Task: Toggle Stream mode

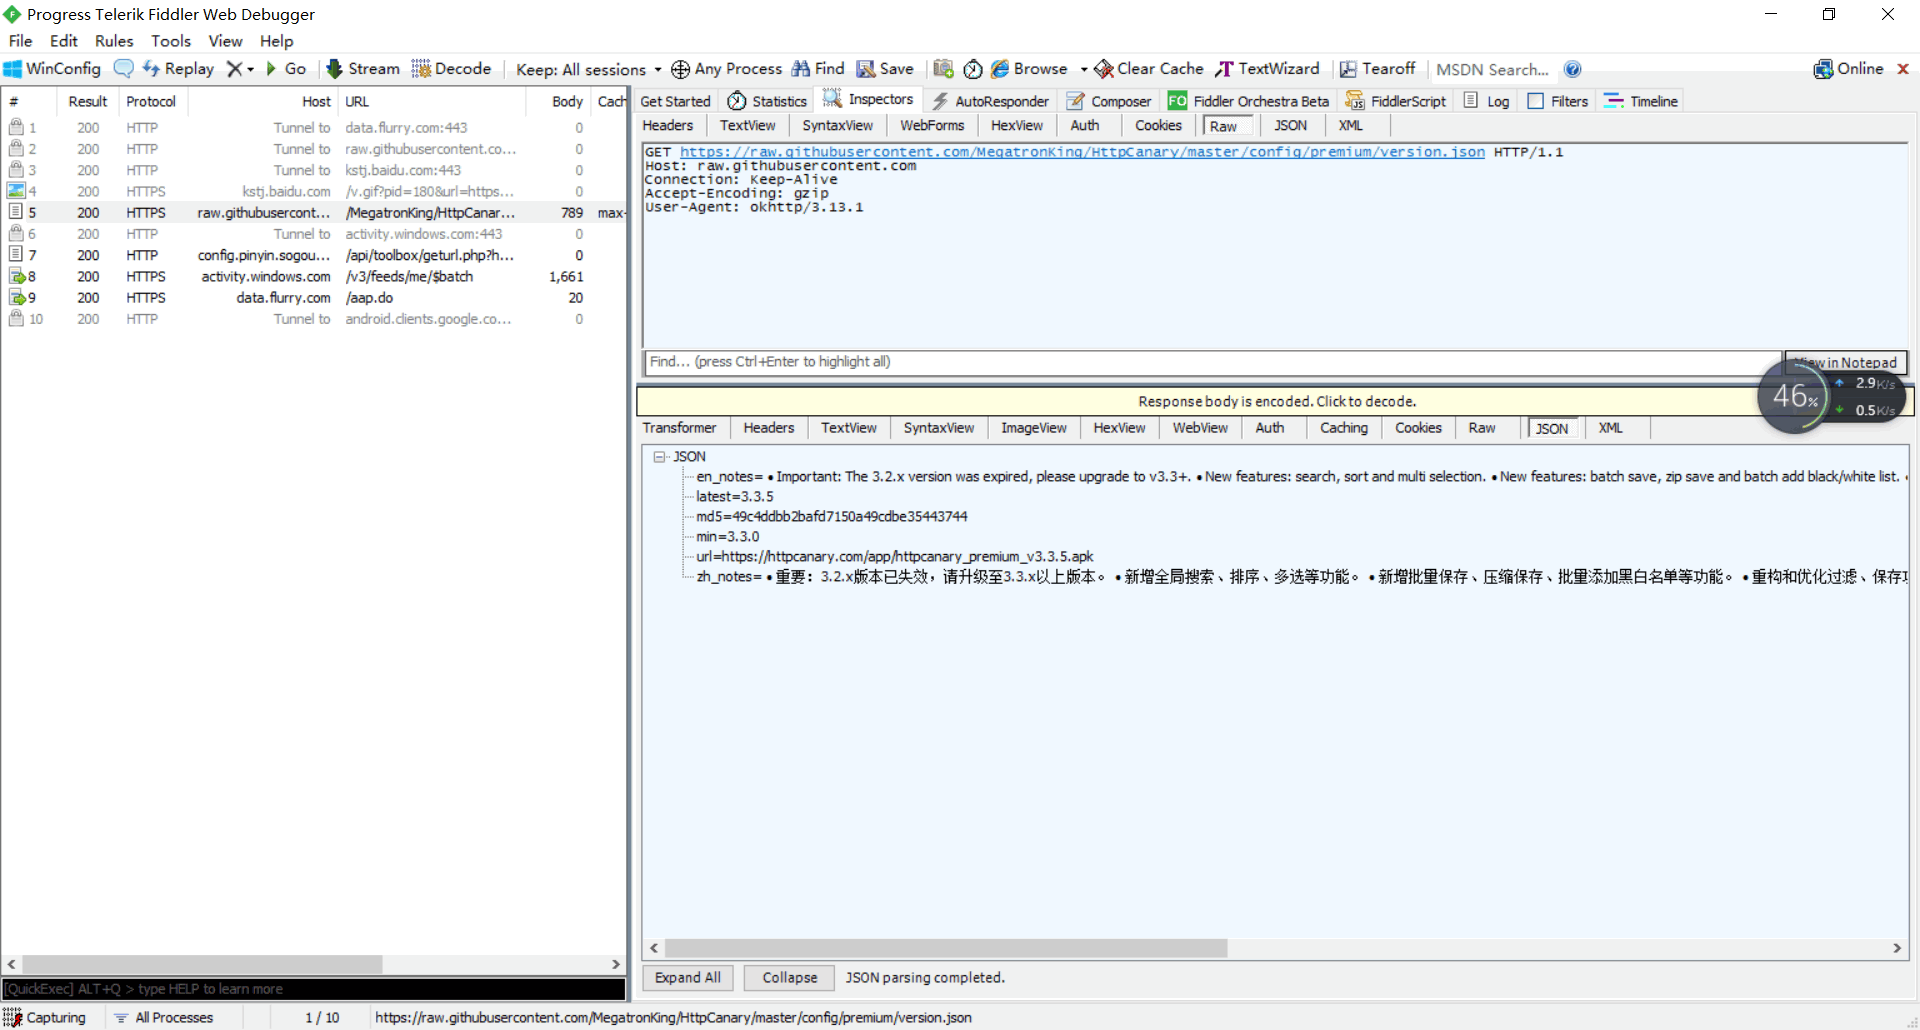Action: [363, 68]
